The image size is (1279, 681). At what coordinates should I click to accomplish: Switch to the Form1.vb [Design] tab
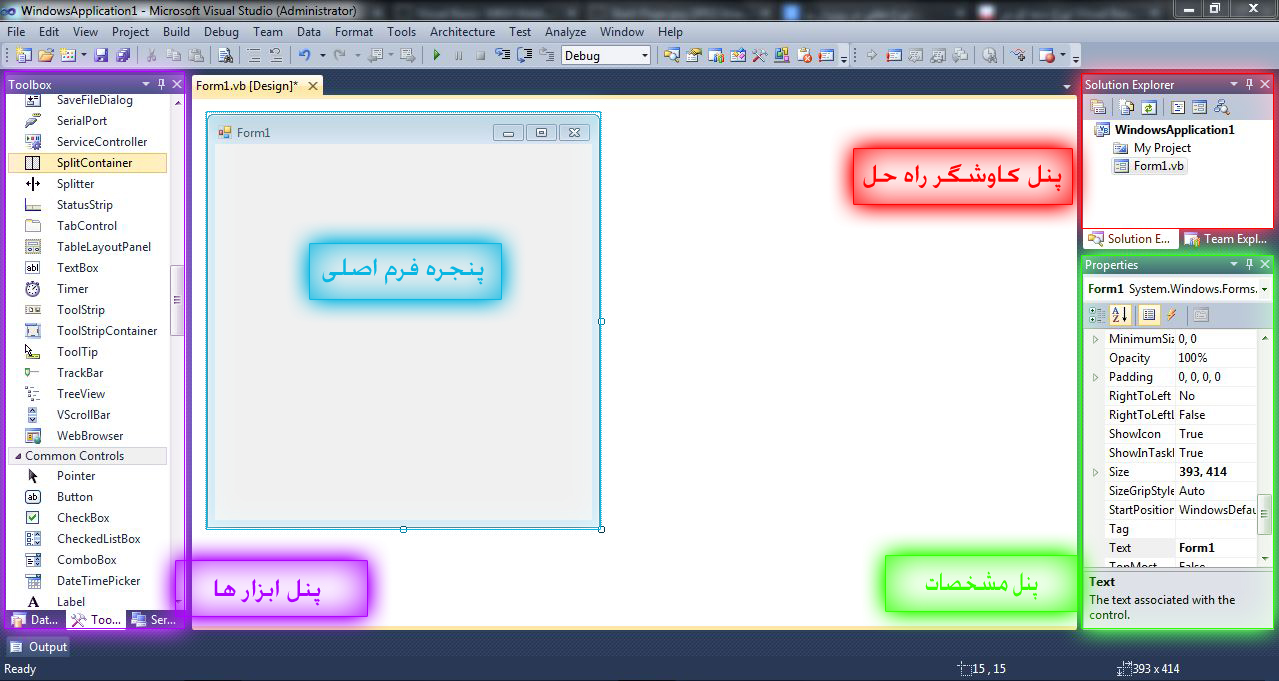coord(247,86)
